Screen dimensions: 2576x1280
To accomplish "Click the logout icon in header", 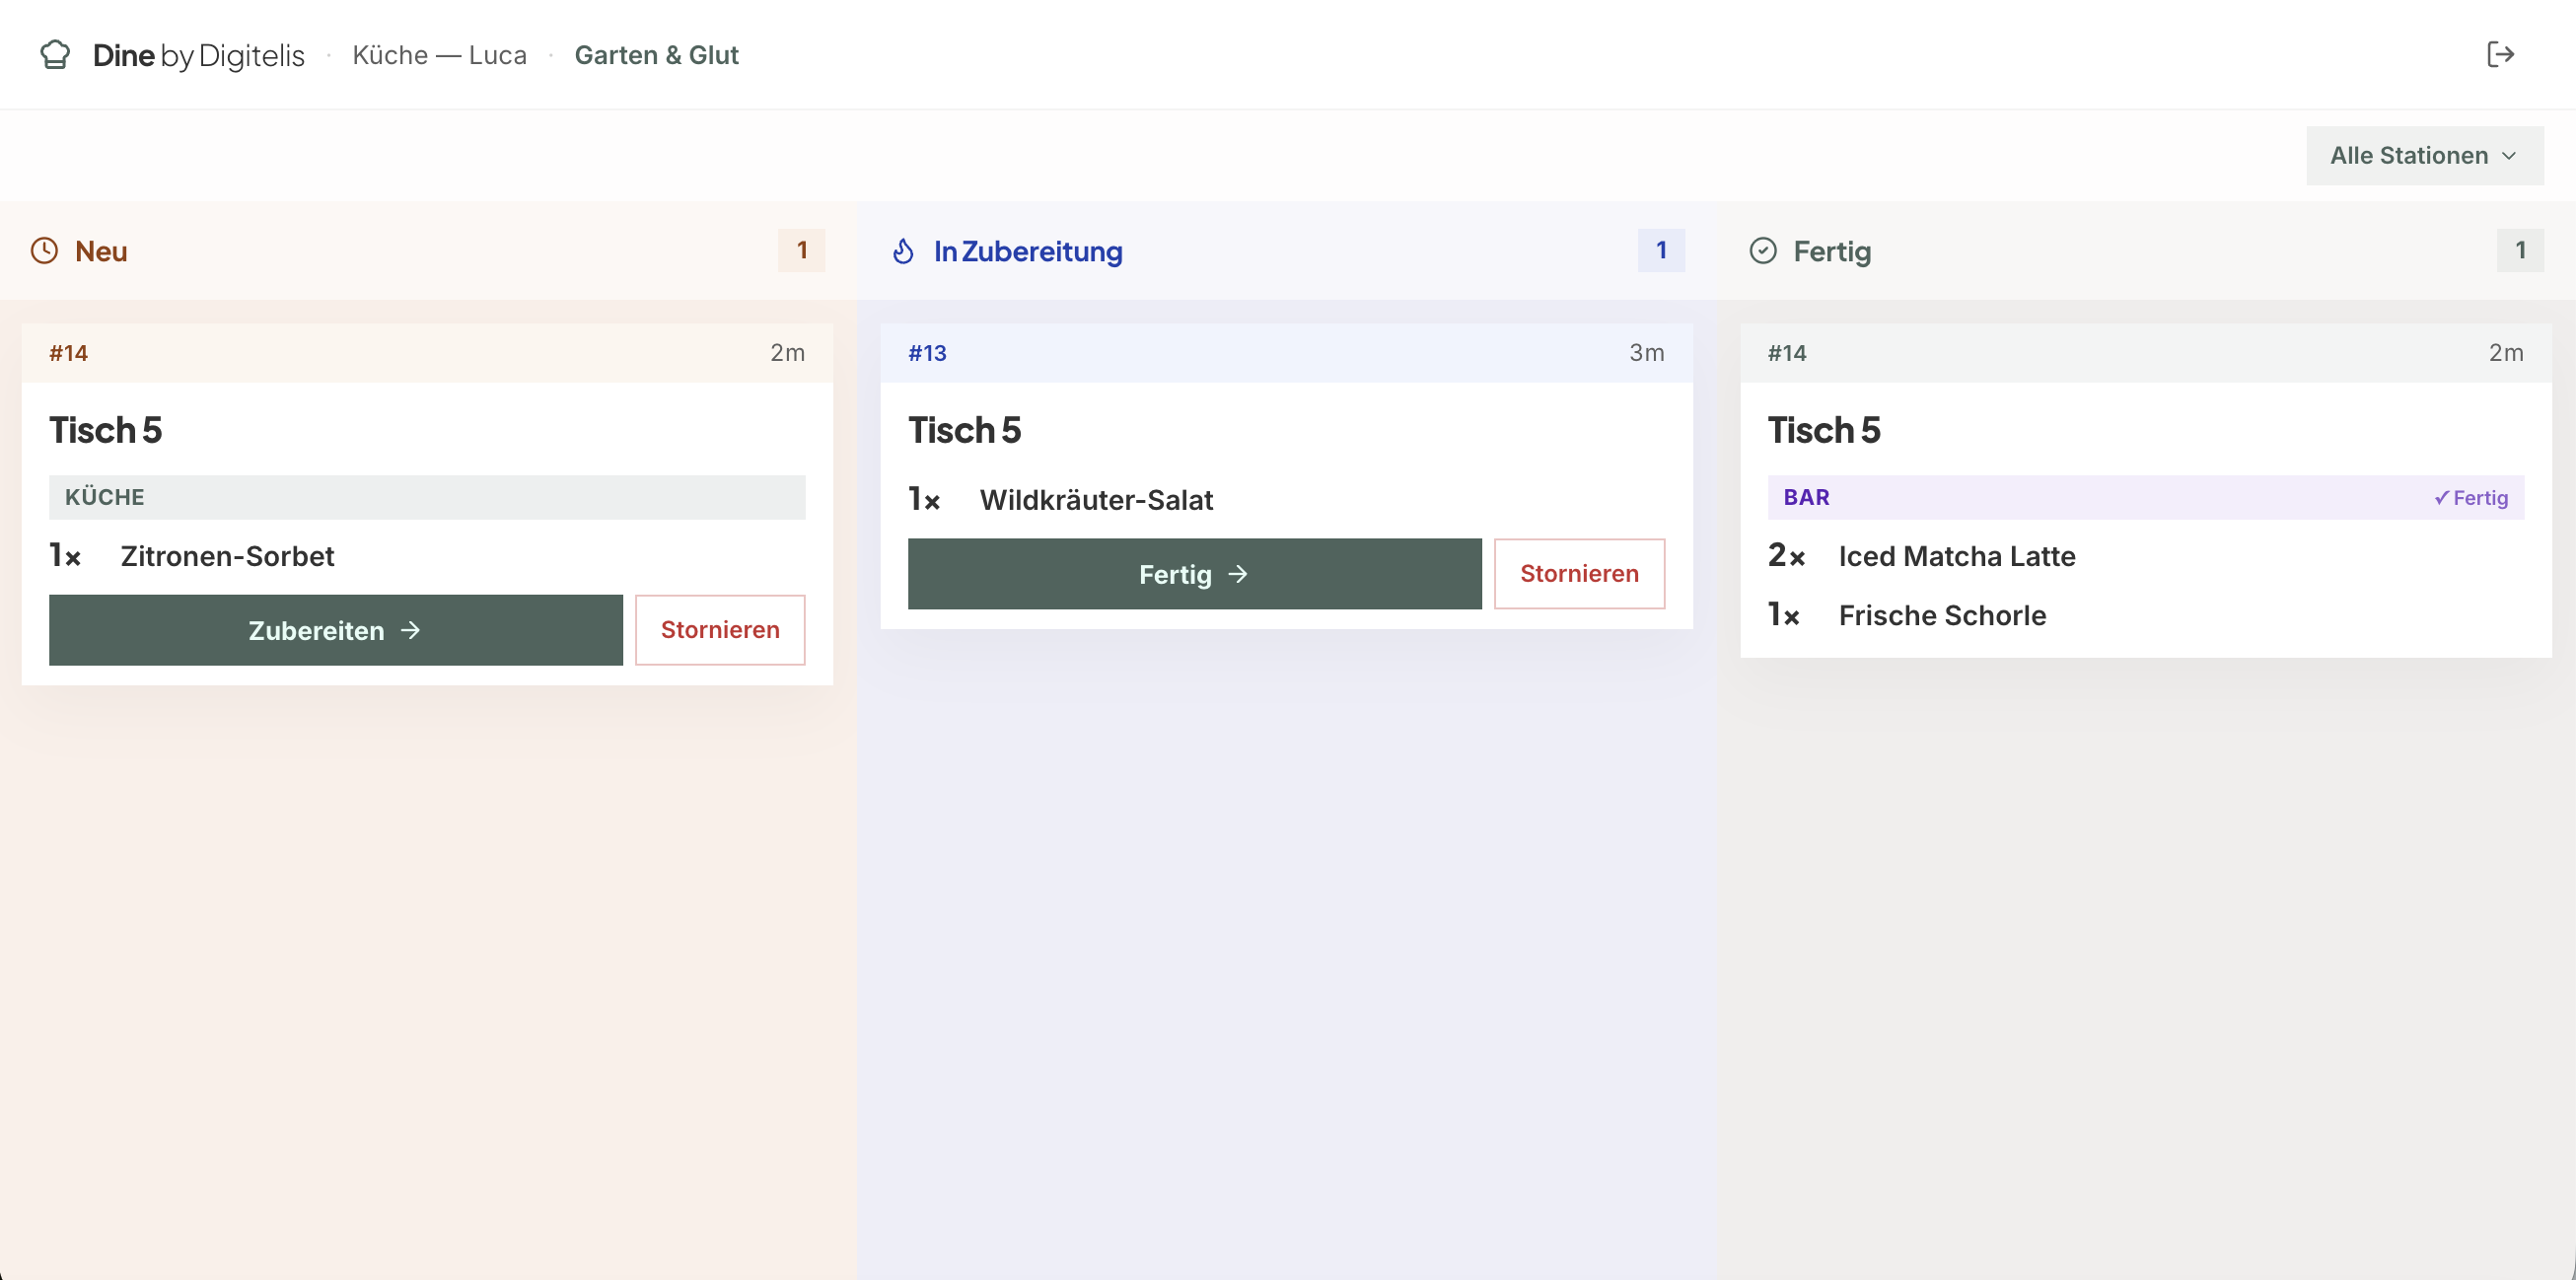I will (x=2500, y=54).
